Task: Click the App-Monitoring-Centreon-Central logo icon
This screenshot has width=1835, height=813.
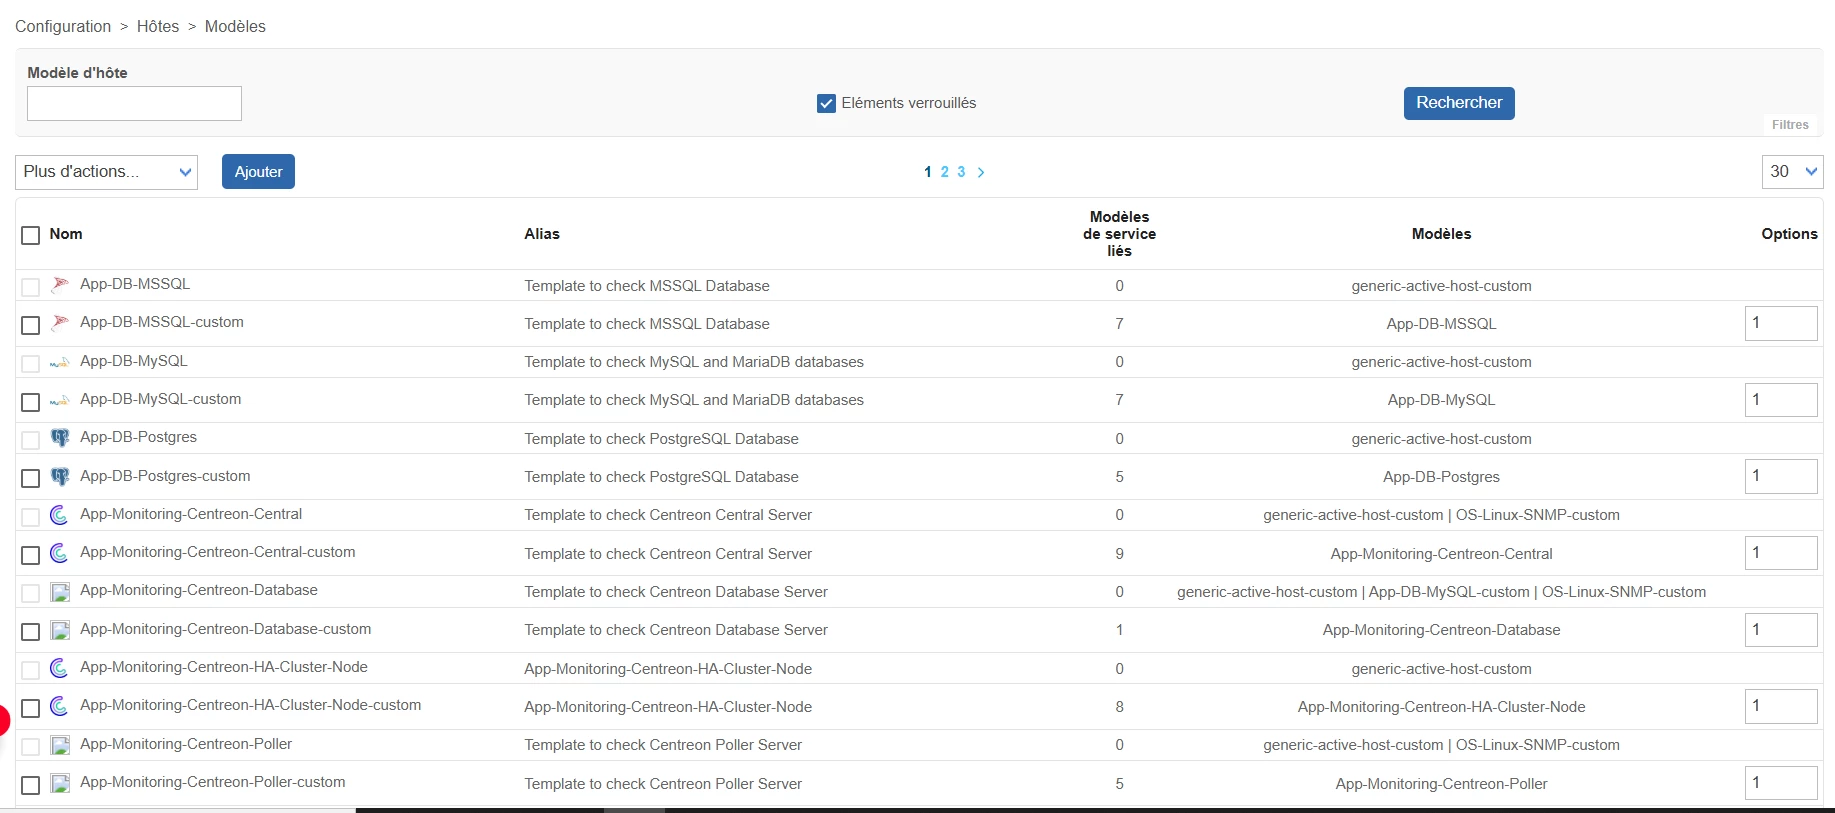Action: (60, 514)
